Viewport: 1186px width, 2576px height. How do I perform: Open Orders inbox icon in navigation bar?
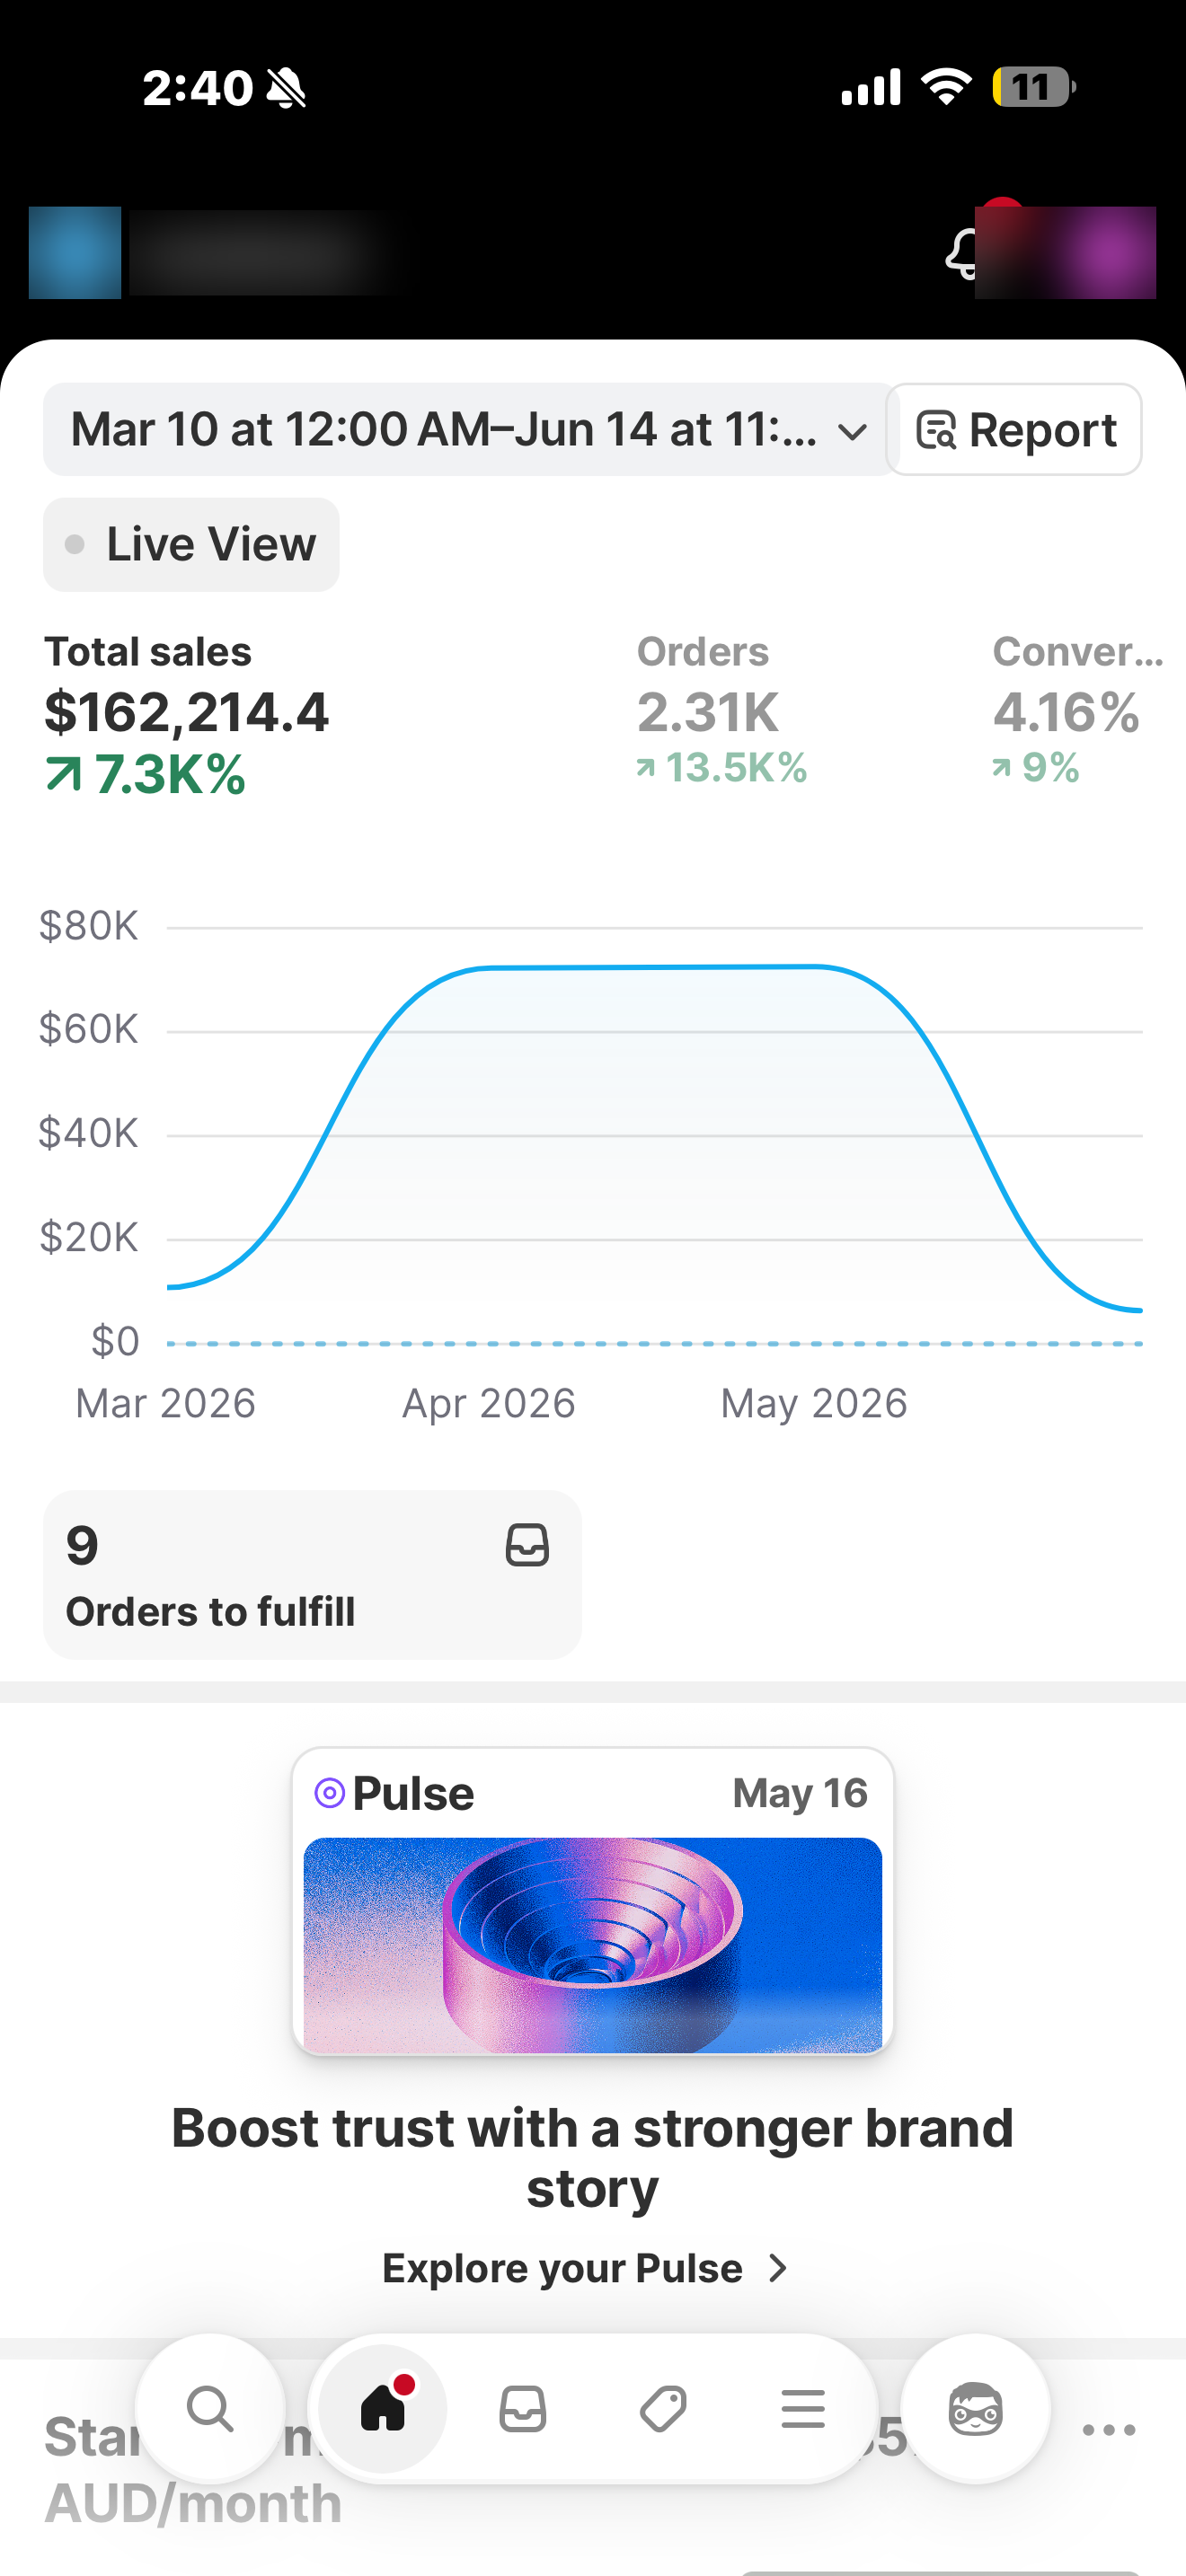[523, 2409]
